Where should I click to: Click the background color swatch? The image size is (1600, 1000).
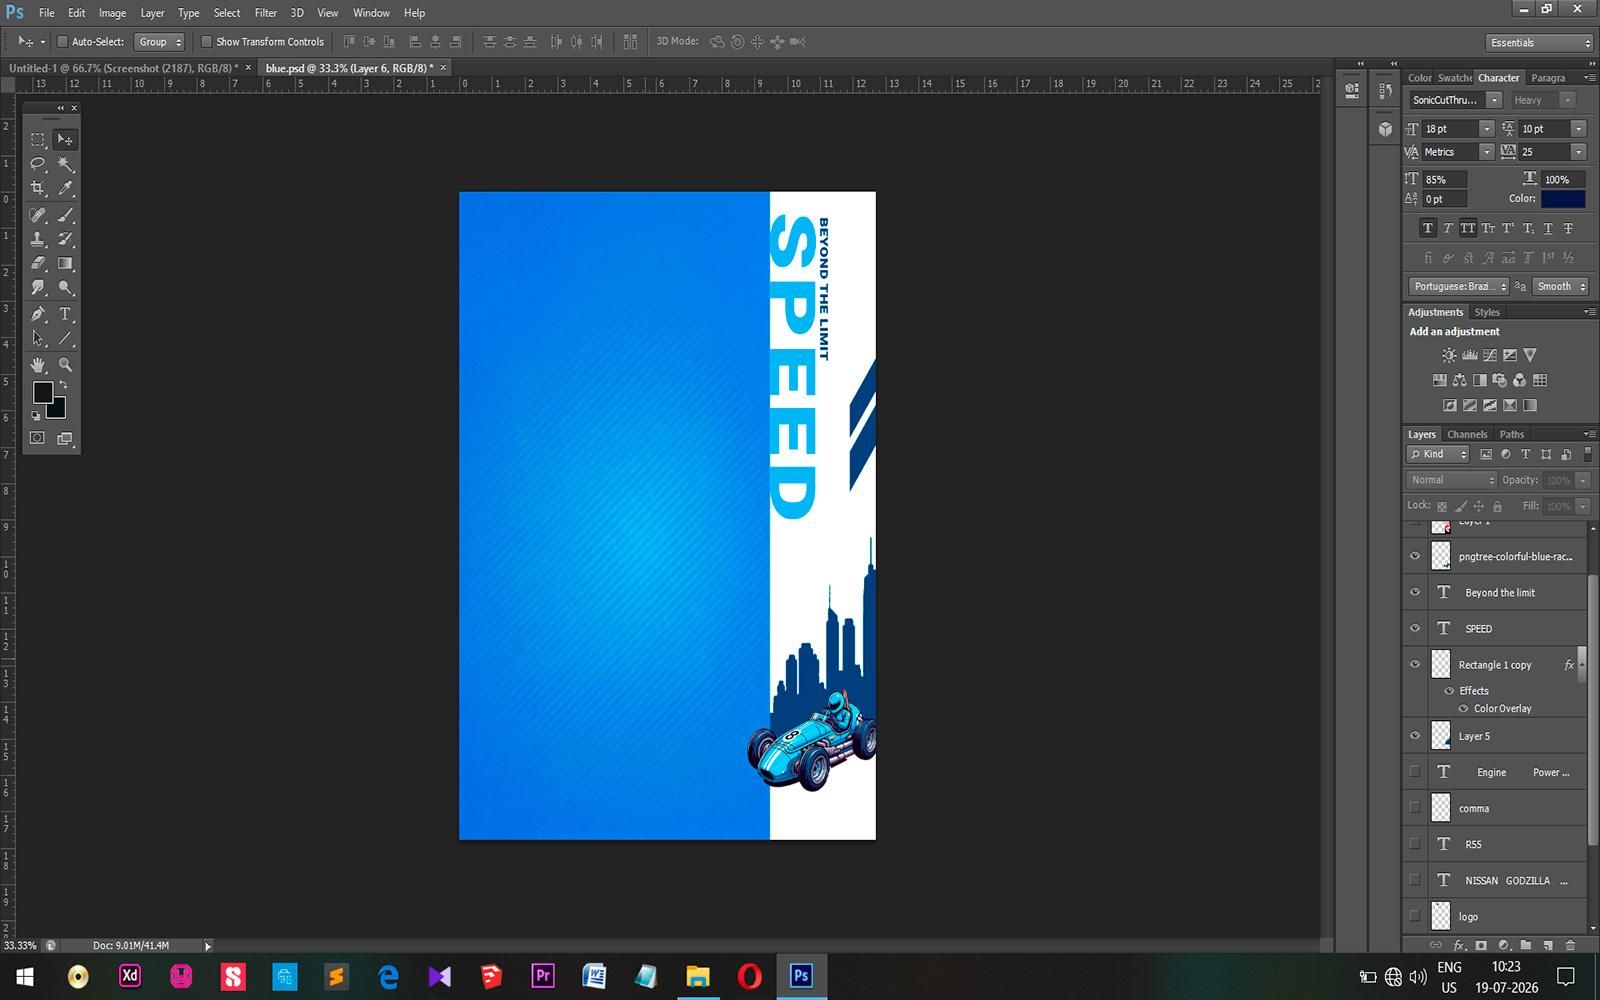(x=57, y=408)
